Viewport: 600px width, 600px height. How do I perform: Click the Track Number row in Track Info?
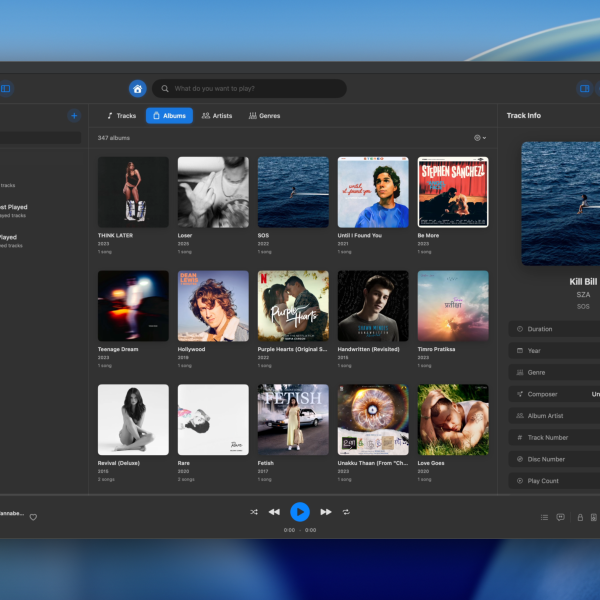554,437
